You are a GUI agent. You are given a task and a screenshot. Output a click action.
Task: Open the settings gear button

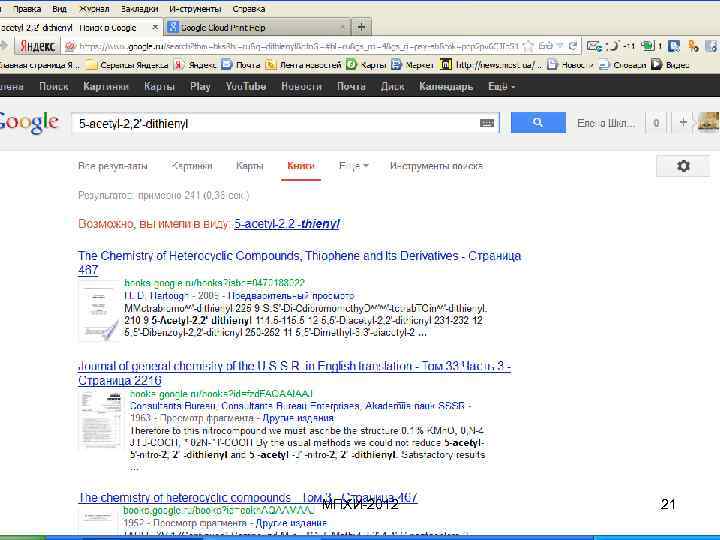tap(683, 166)
